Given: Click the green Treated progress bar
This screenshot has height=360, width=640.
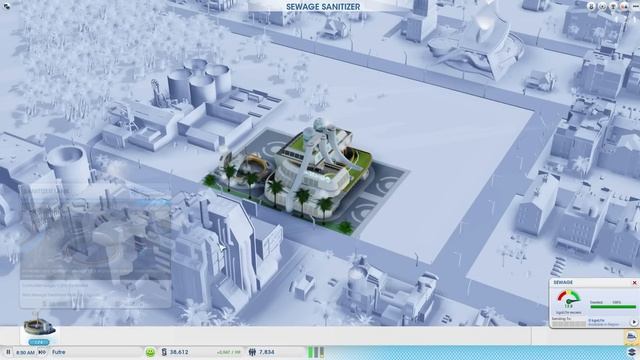Looking at the screenshot, I should click(613, 307).
